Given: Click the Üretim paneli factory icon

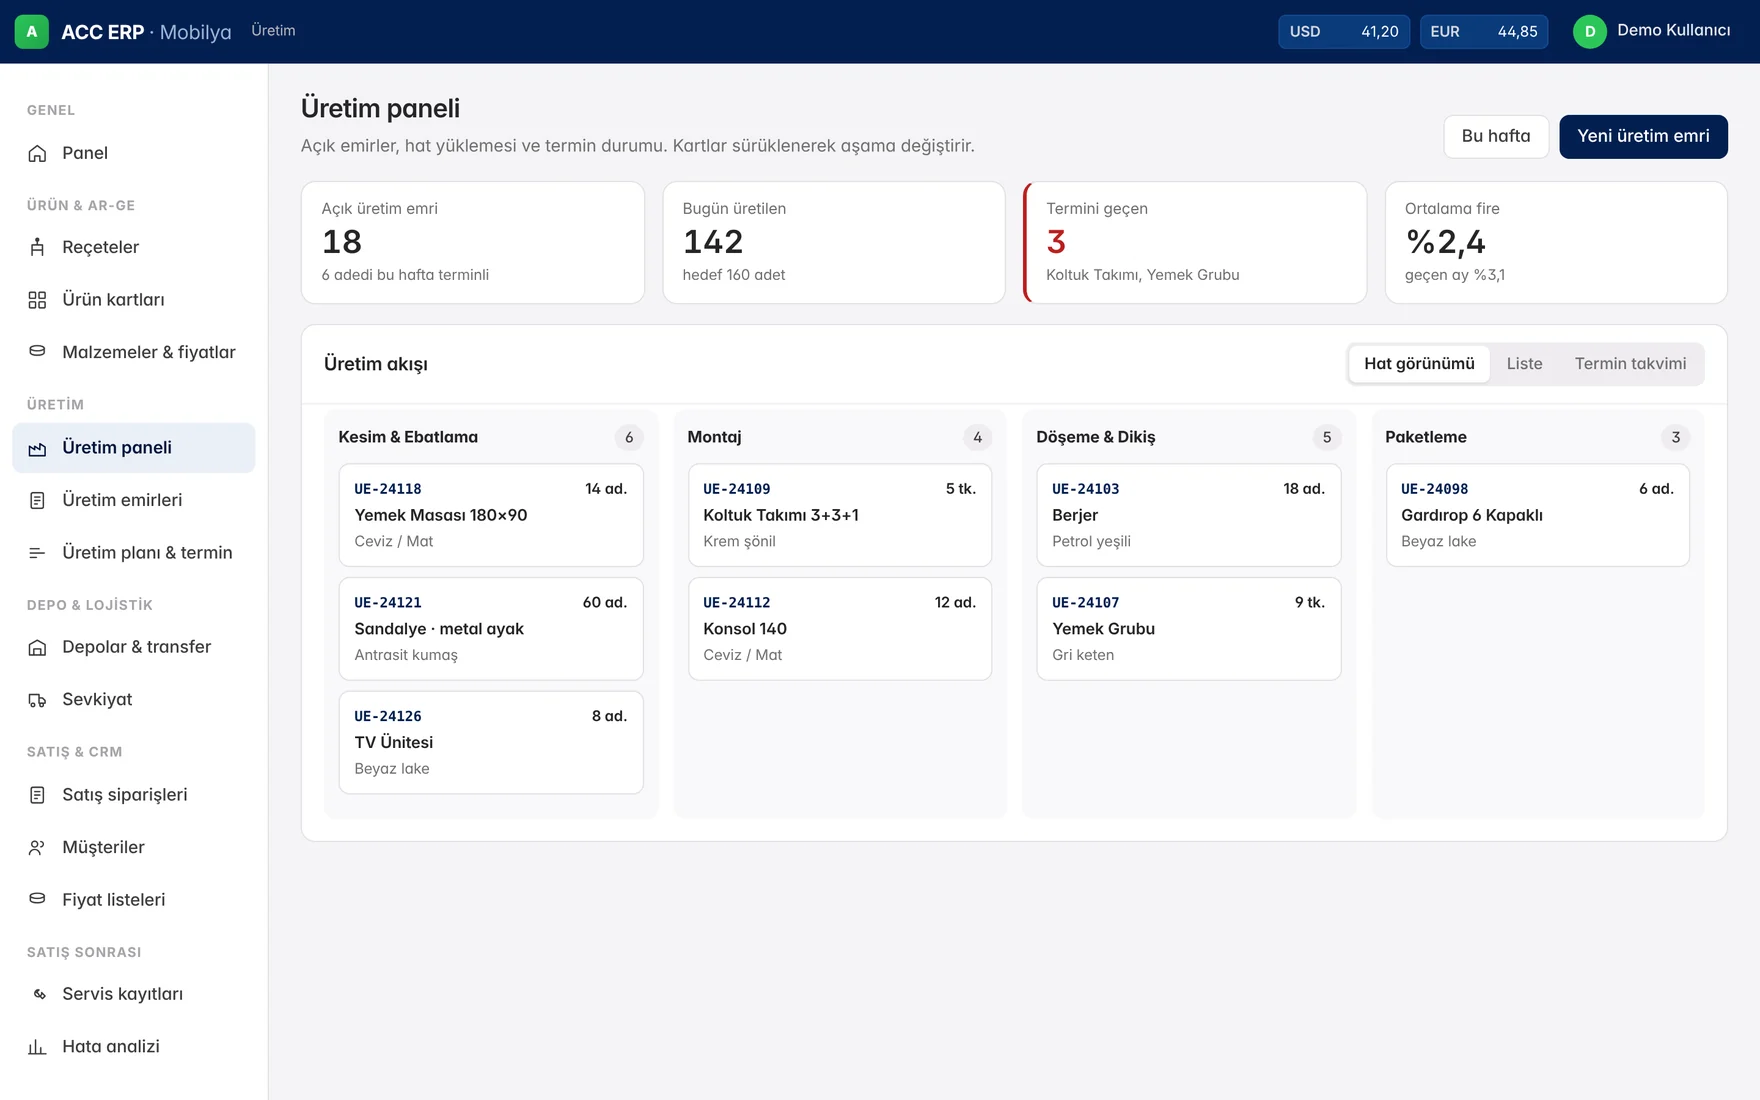Looking at the screenshot, I should (37, 448).
